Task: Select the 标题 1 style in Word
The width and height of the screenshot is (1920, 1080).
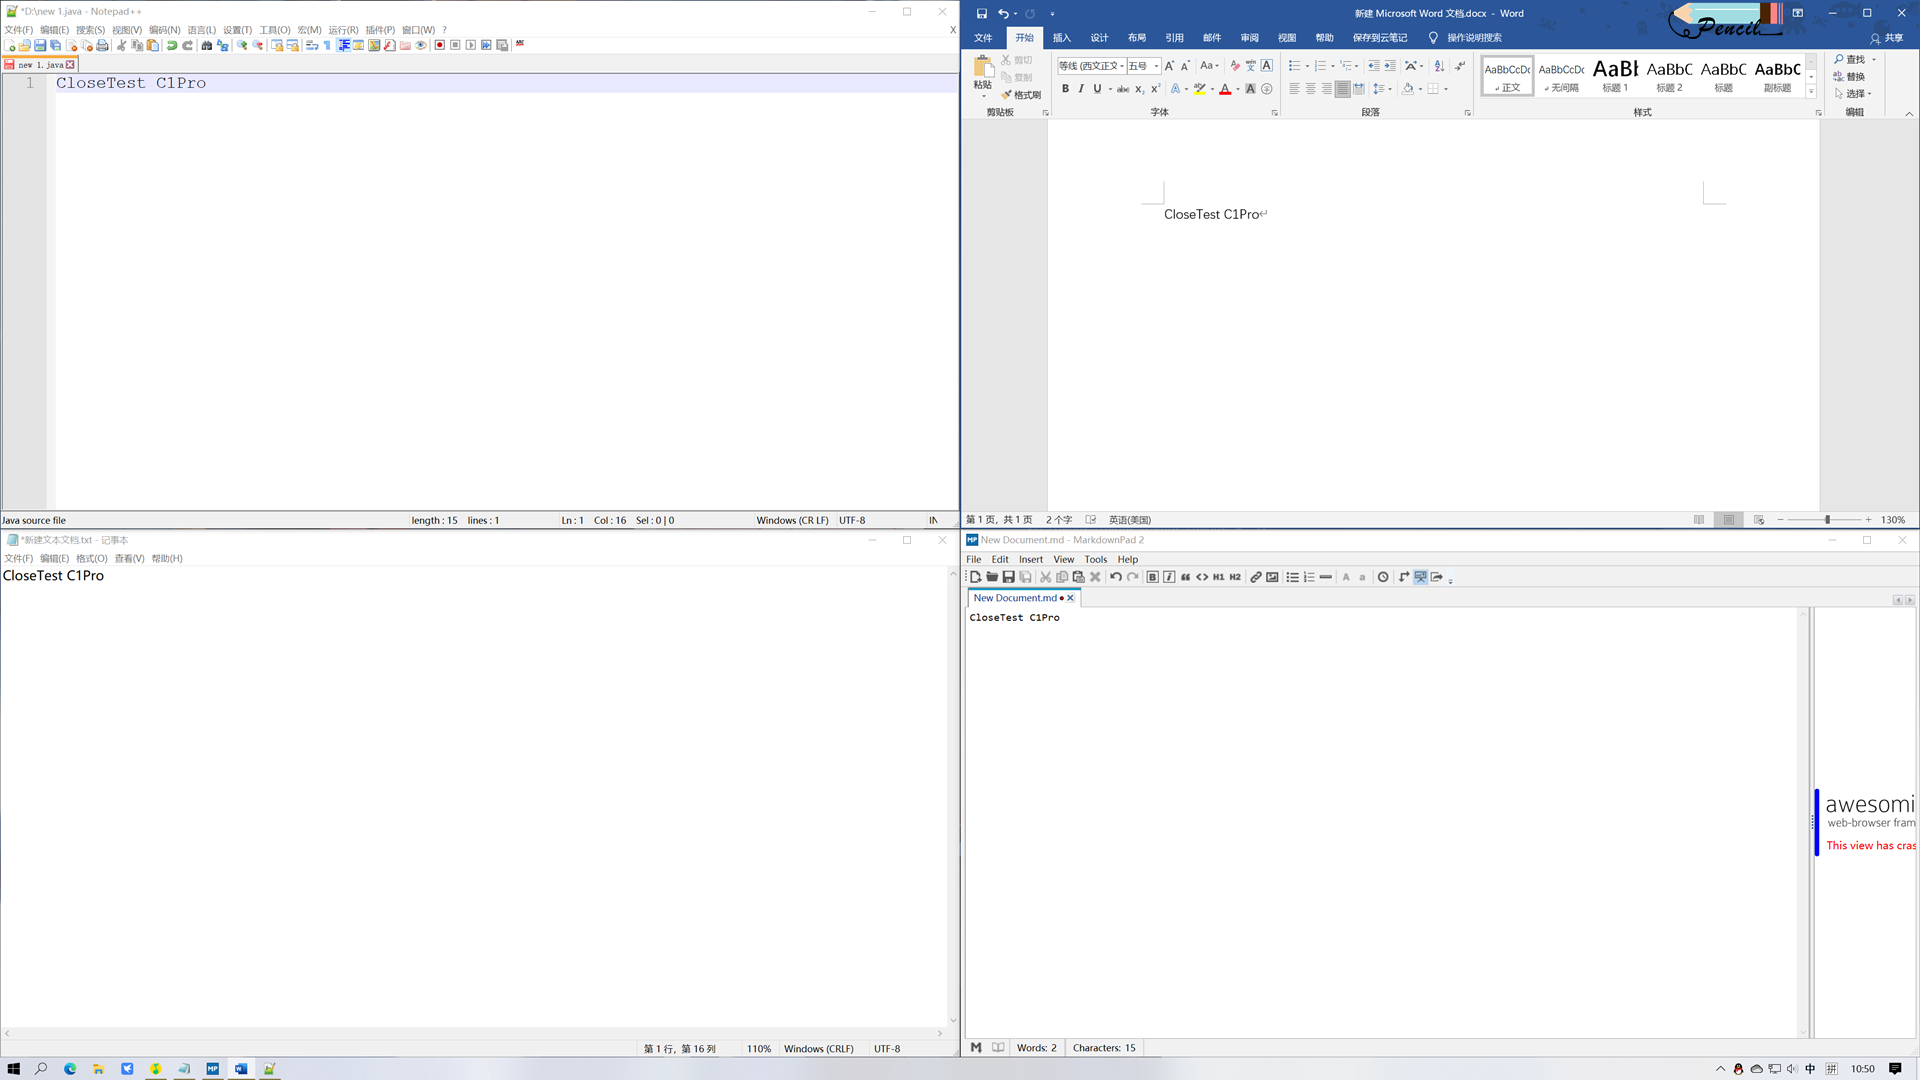Action: pos(1615,75)
